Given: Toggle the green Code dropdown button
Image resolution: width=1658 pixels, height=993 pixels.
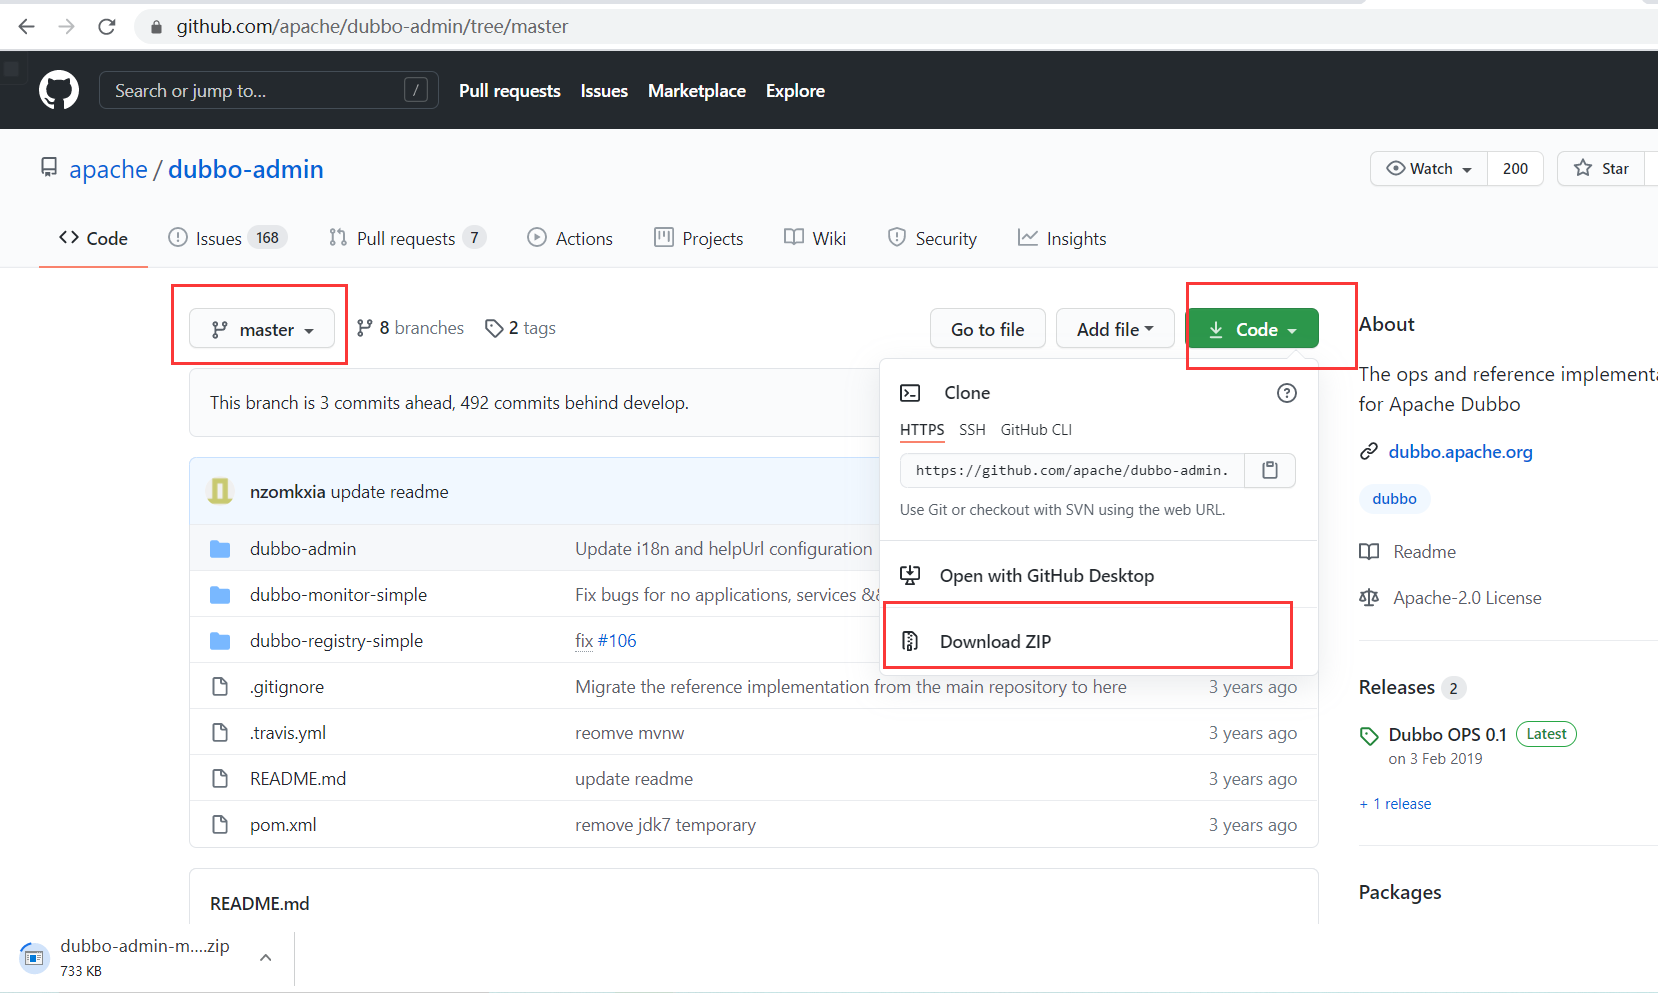Looking at the screenshot, I should 1252,329.
